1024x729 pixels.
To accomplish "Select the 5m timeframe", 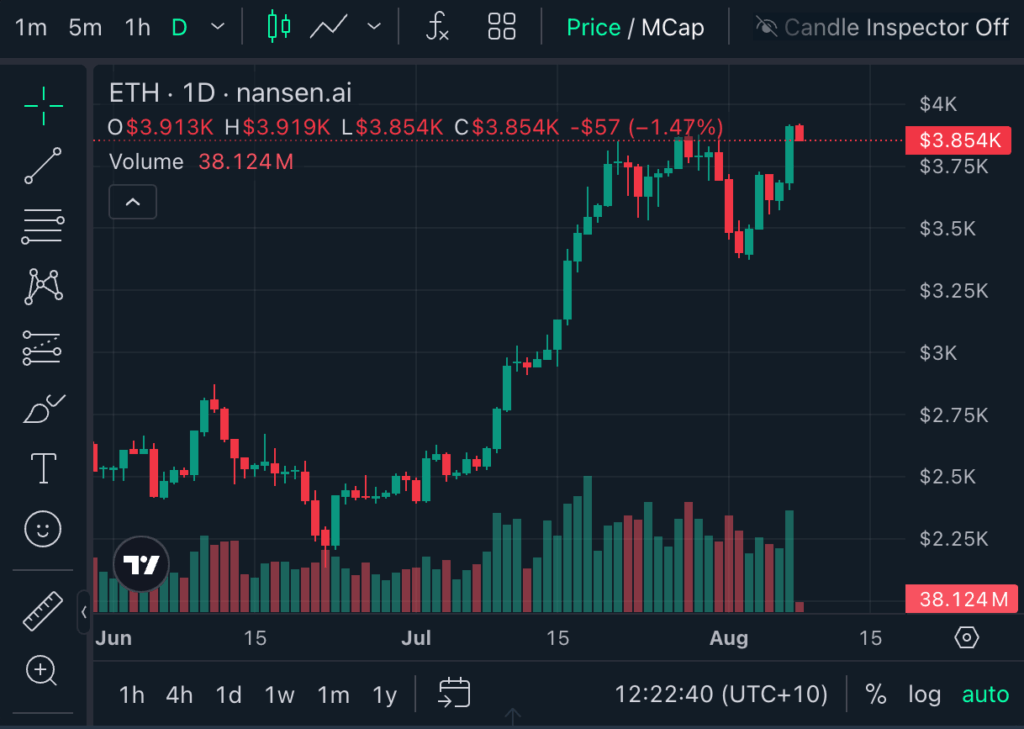I will pyautogui.click(x=85, y=27).
